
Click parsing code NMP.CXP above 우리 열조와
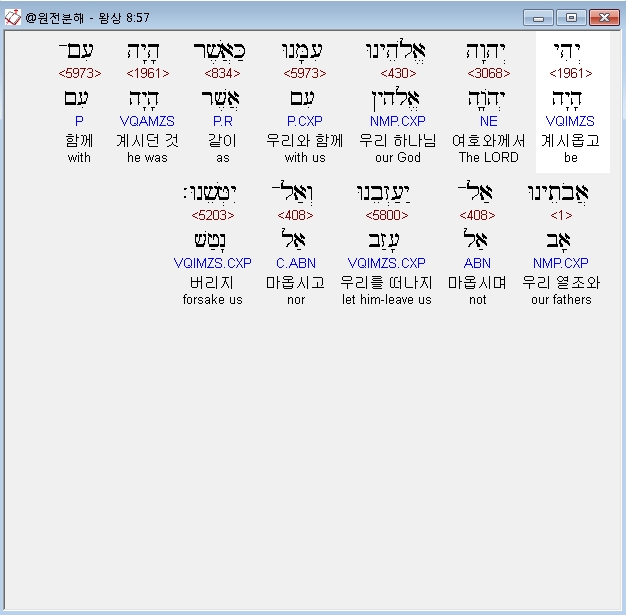pyautogui.click(x=561, y=263)
